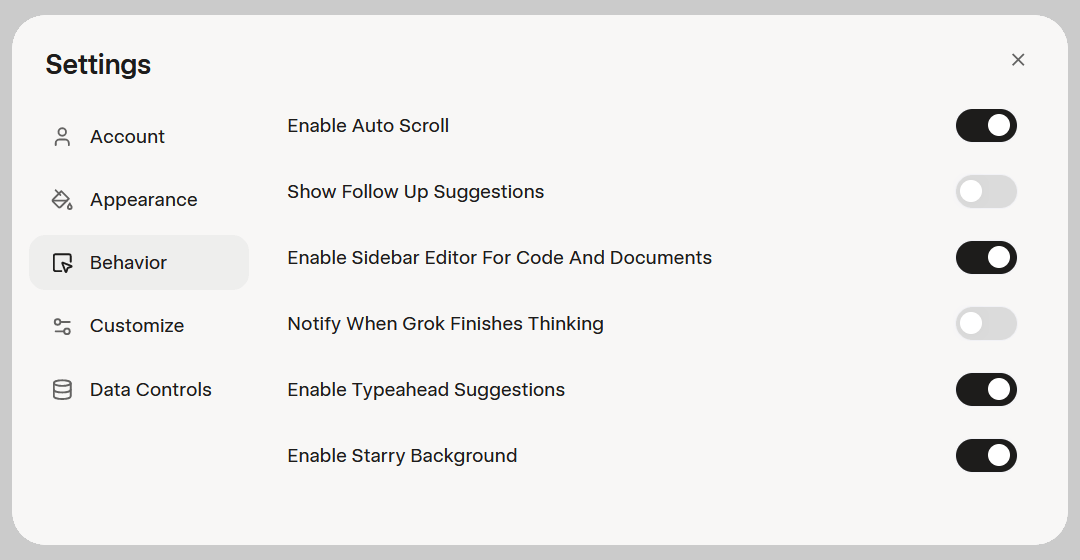Click the "Show Follow Up Suggestions" label text
This screenshot has width=1080, height=560.
415,192
